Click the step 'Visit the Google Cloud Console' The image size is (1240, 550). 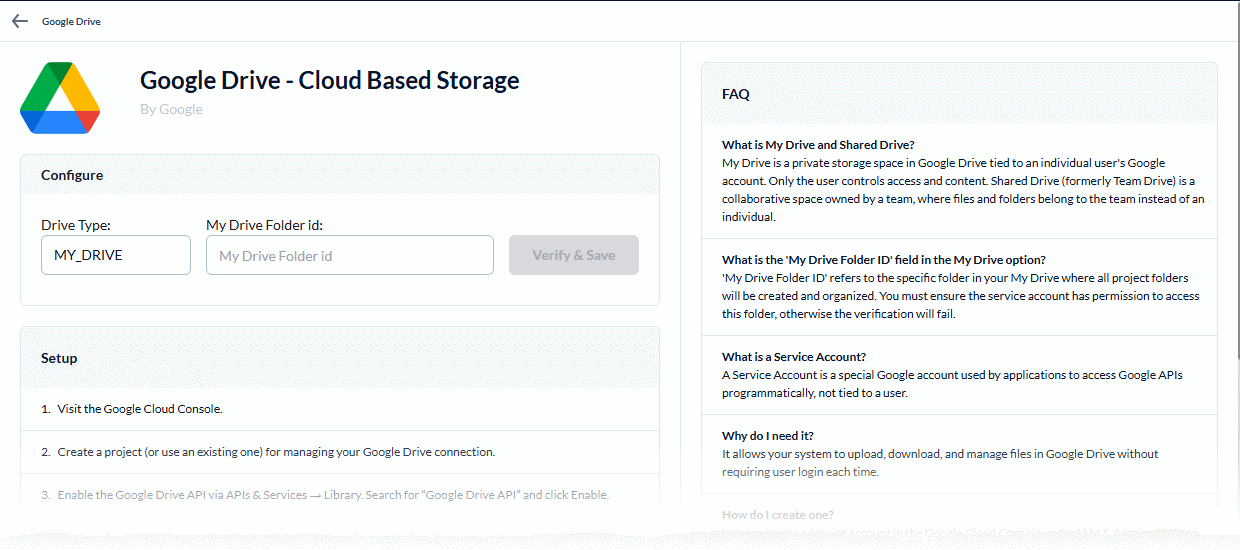click(x=340, y=409)
